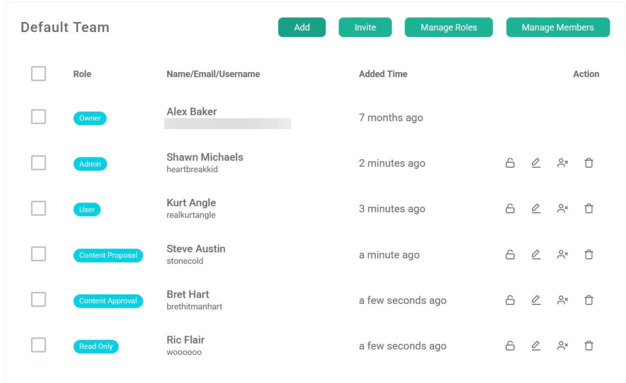Open Manage Members
This screenshot has height=383, width=626.
(x=558, y=27)
